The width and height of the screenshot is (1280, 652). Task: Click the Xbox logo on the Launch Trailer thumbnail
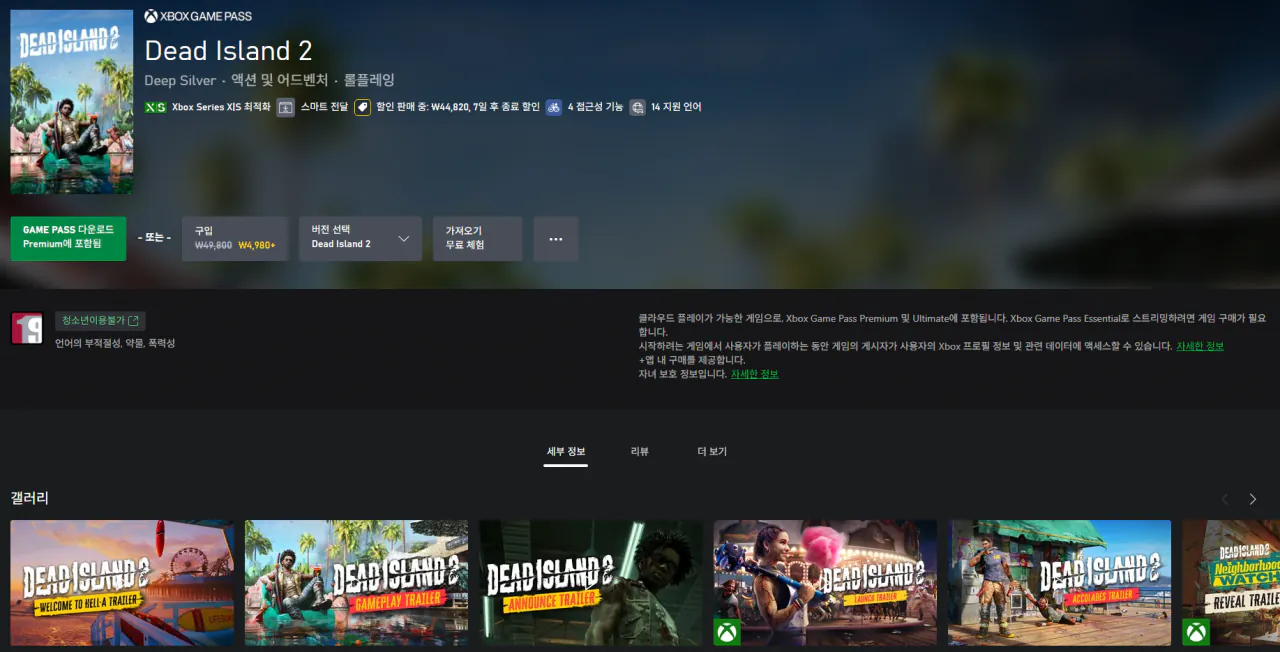(727, 633)
